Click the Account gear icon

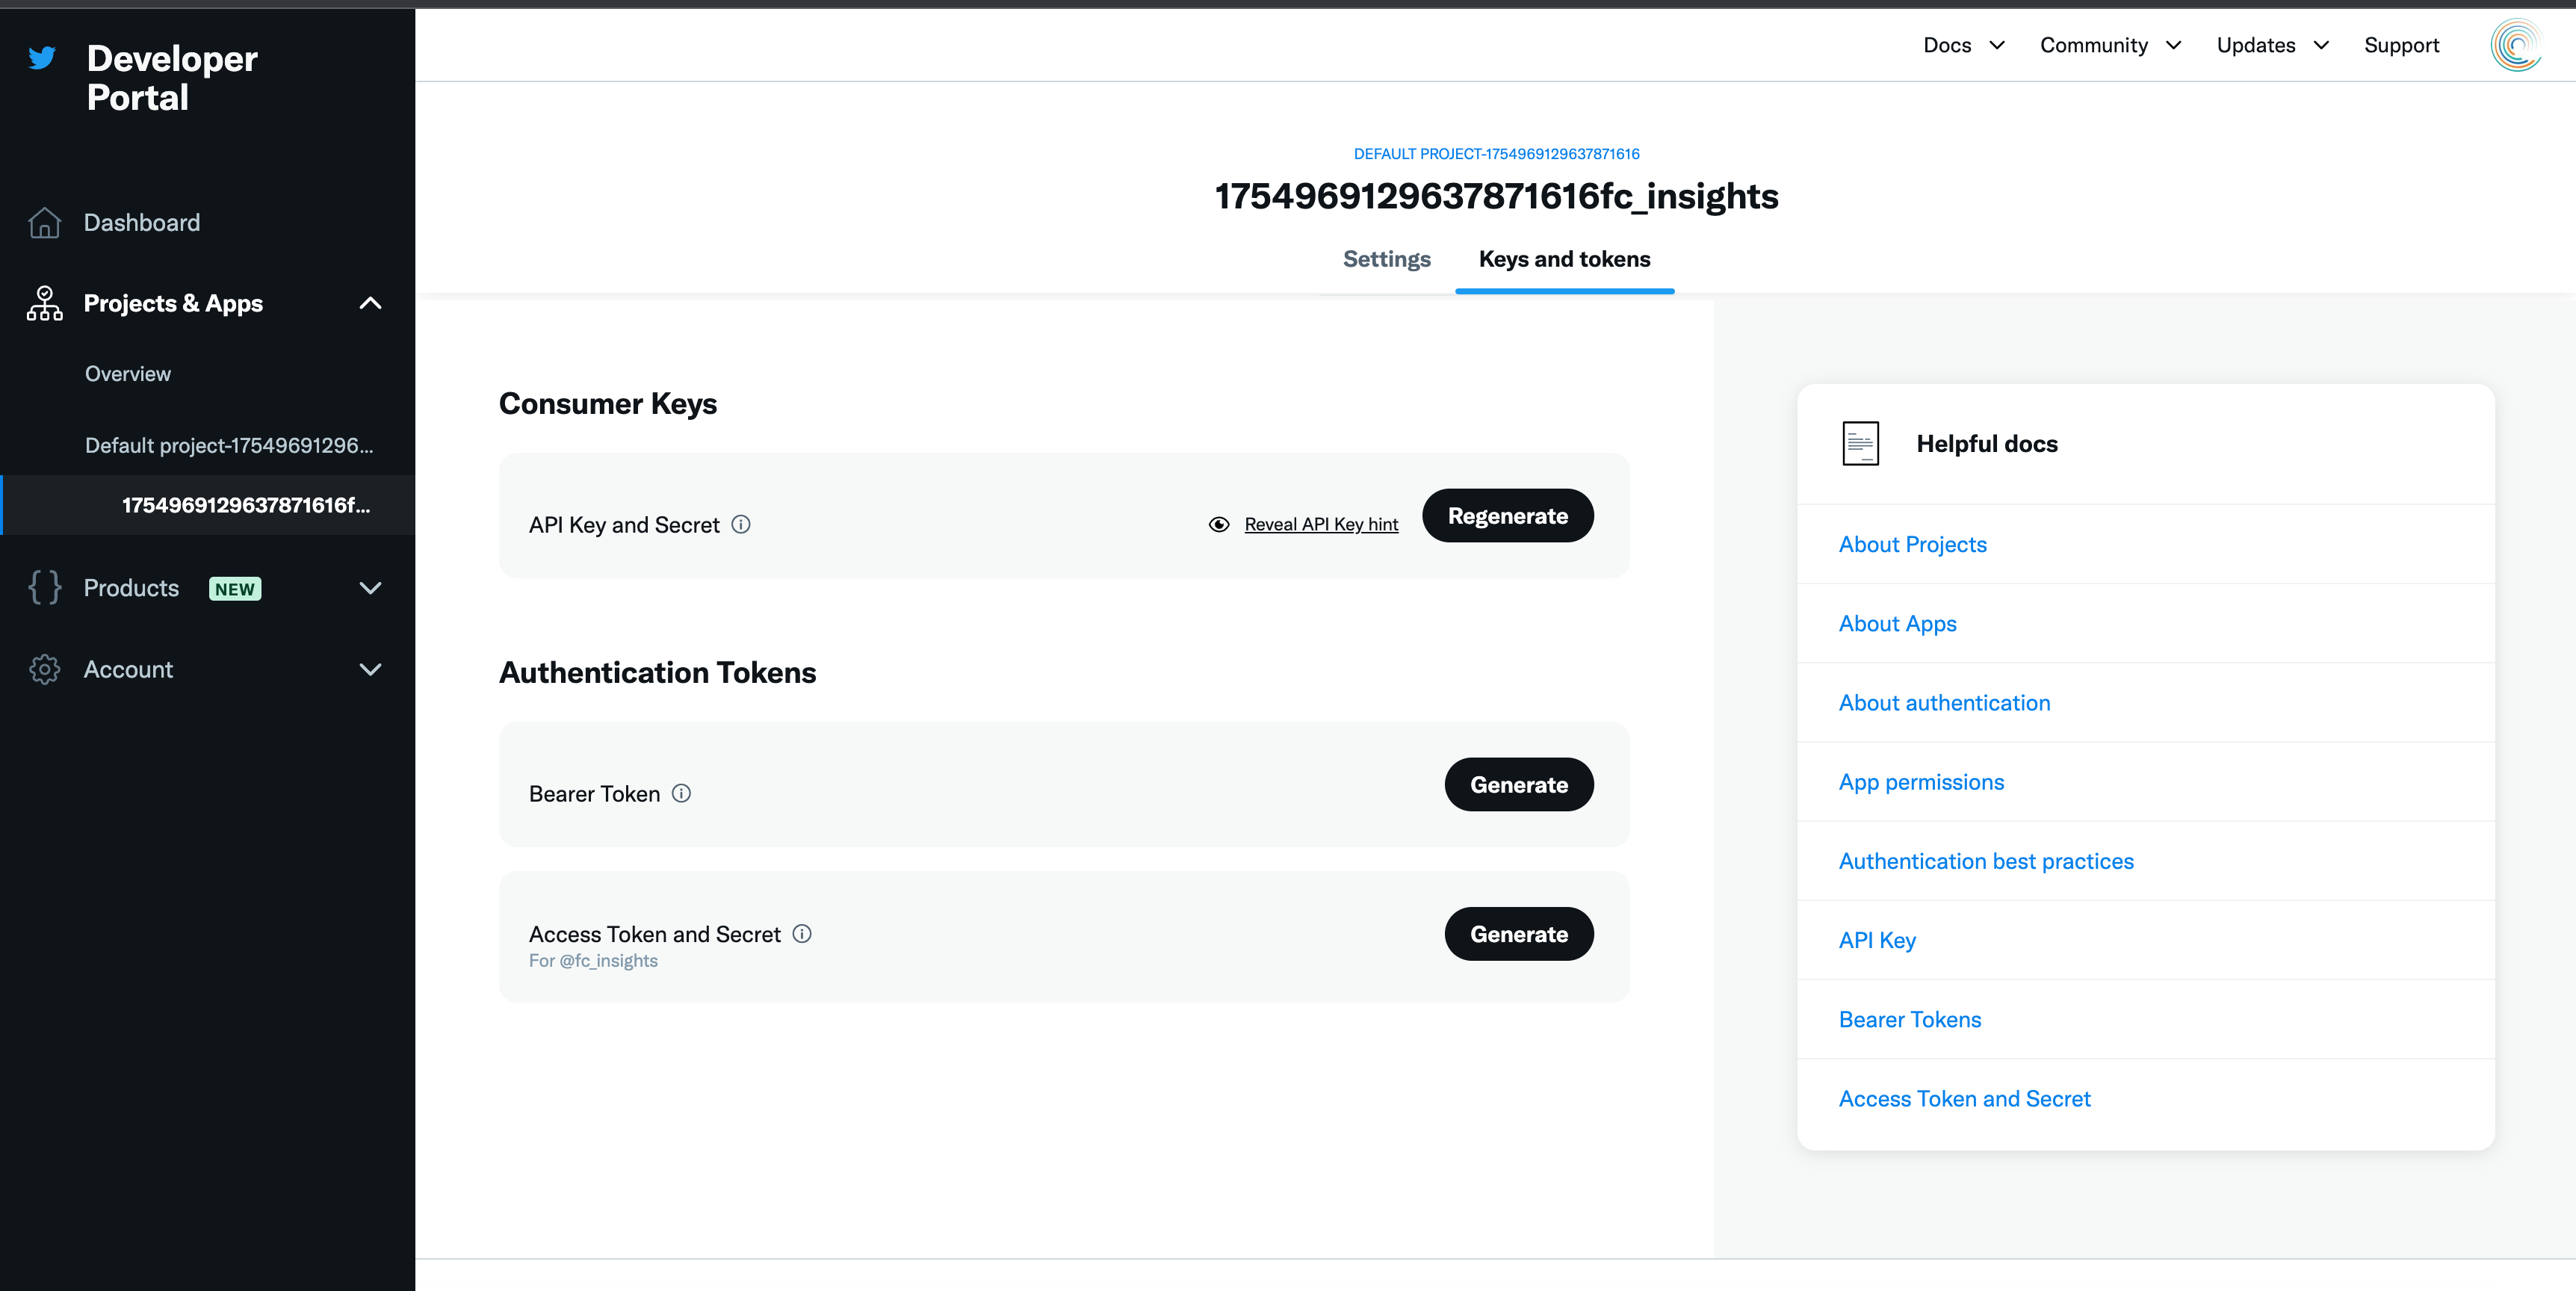44,670
